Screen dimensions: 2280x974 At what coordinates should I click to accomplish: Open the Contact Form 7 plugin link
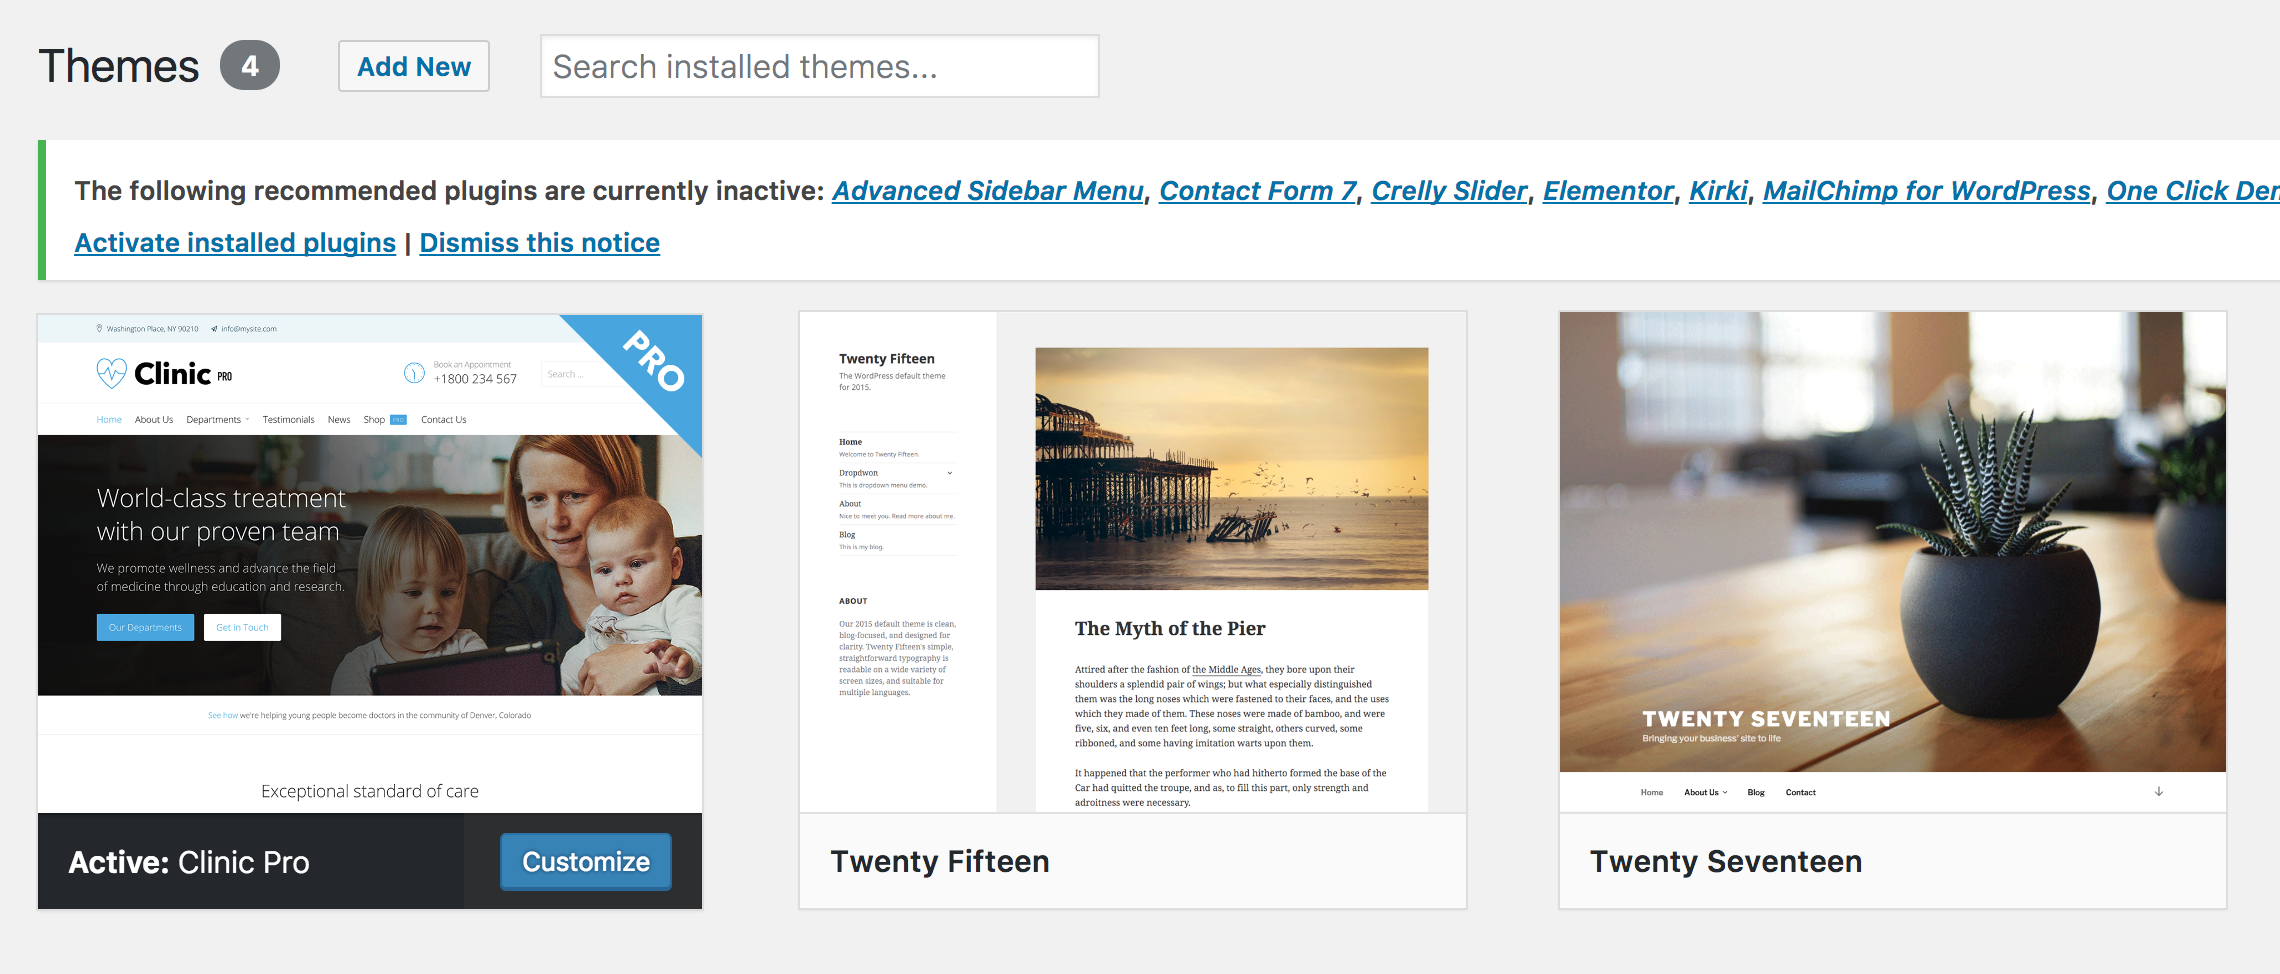[1257, 190]
